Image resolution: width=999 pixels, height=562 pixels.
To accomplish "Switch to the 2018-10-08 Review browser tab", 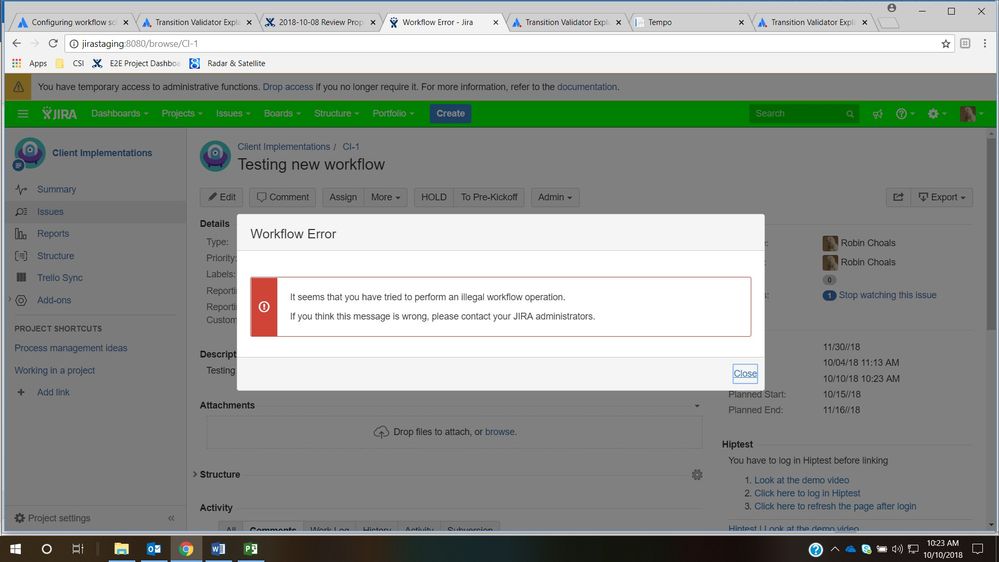I will 320,22.
